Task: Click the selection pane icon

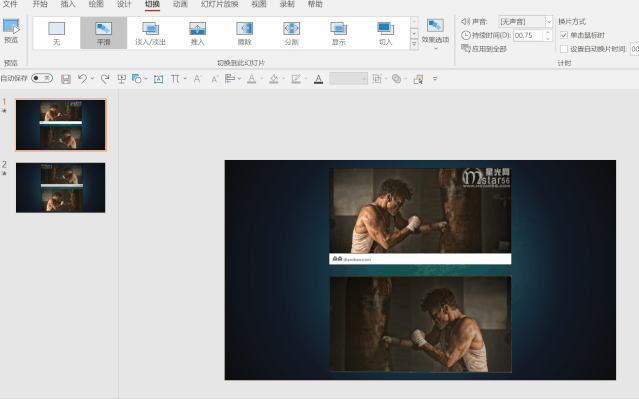Action: pos(418,79)
